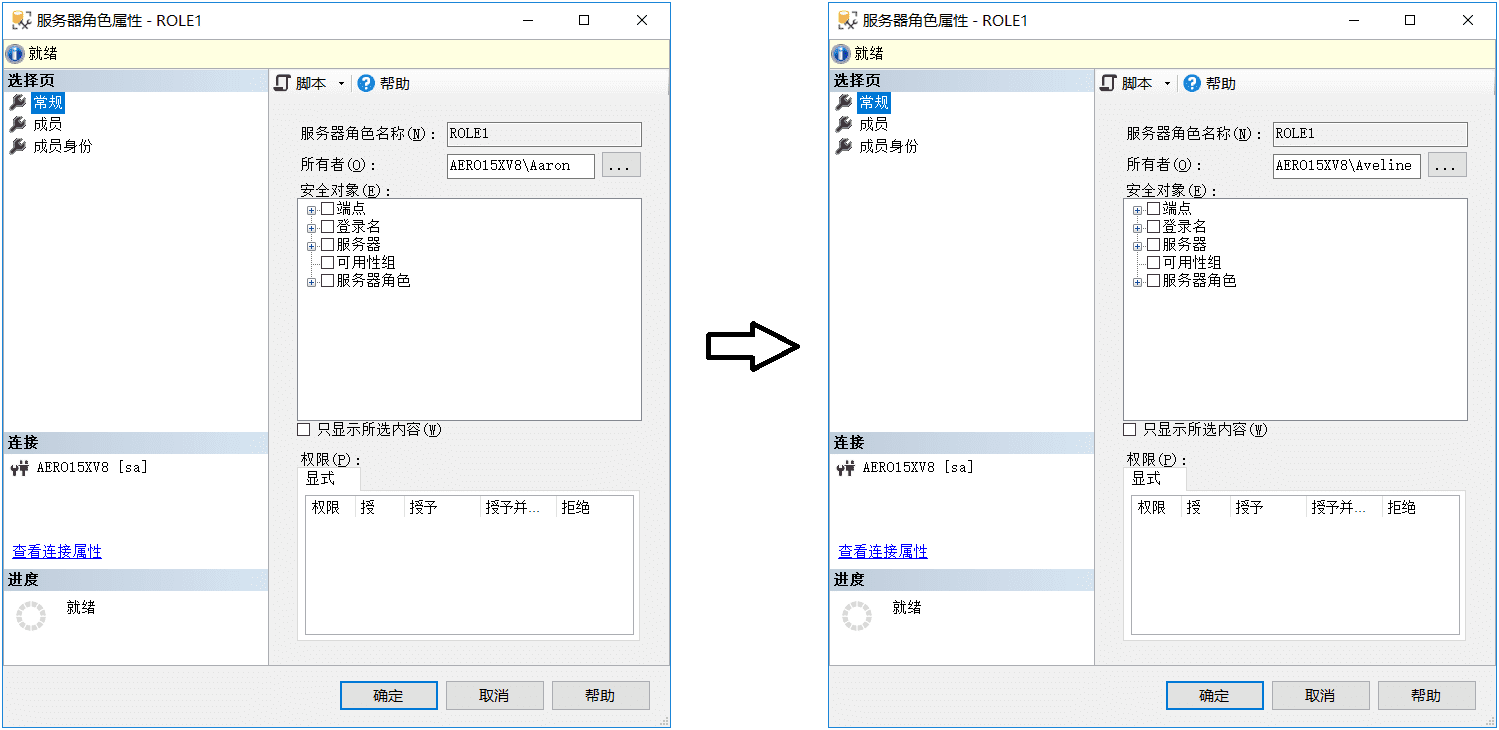Check 可用性组 checkbox in right window
Image resolution: width=1499 pixels, height=730 pixels.
pos(1153,263)
